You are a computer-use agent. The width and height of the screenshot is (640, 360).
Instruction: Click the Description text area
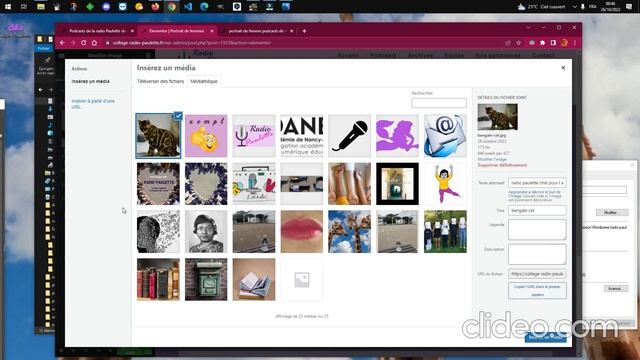(537, 254)
